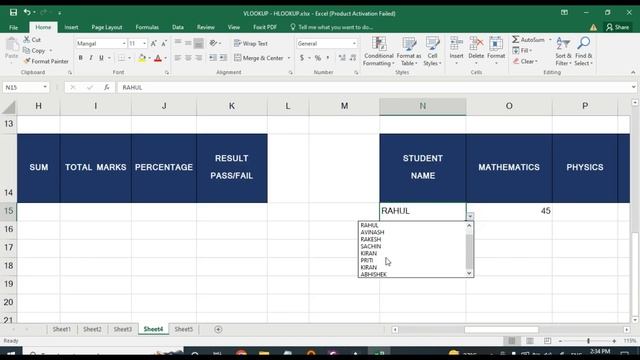Cancel the formula bar entry
Image resolution: width=640 pixels, height=360 pixels.
(x=73, y=87)
